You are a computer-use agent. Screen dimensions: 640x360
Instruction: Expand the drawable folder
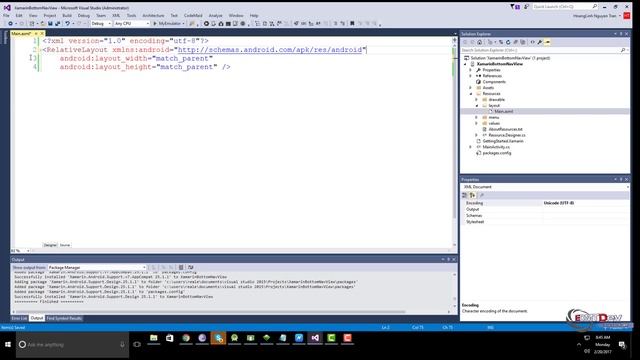[477, 100]
